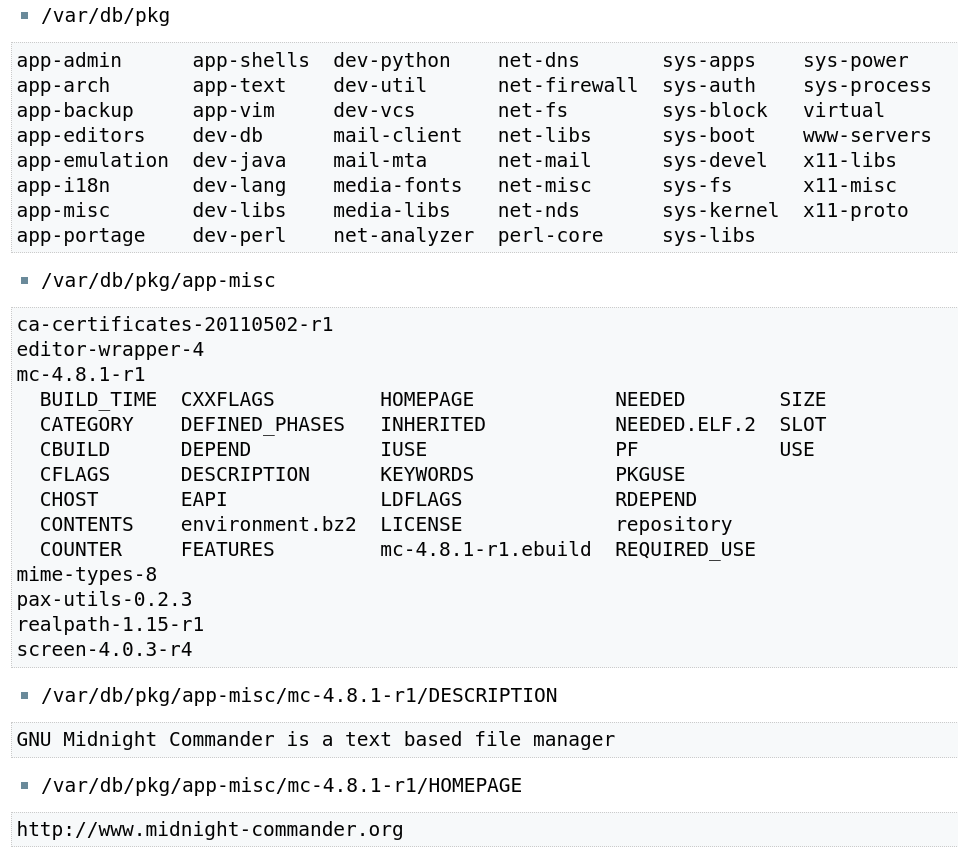
Task: Open the app-misc category directory
Action: pyautogui.click(x=63, y=211)
